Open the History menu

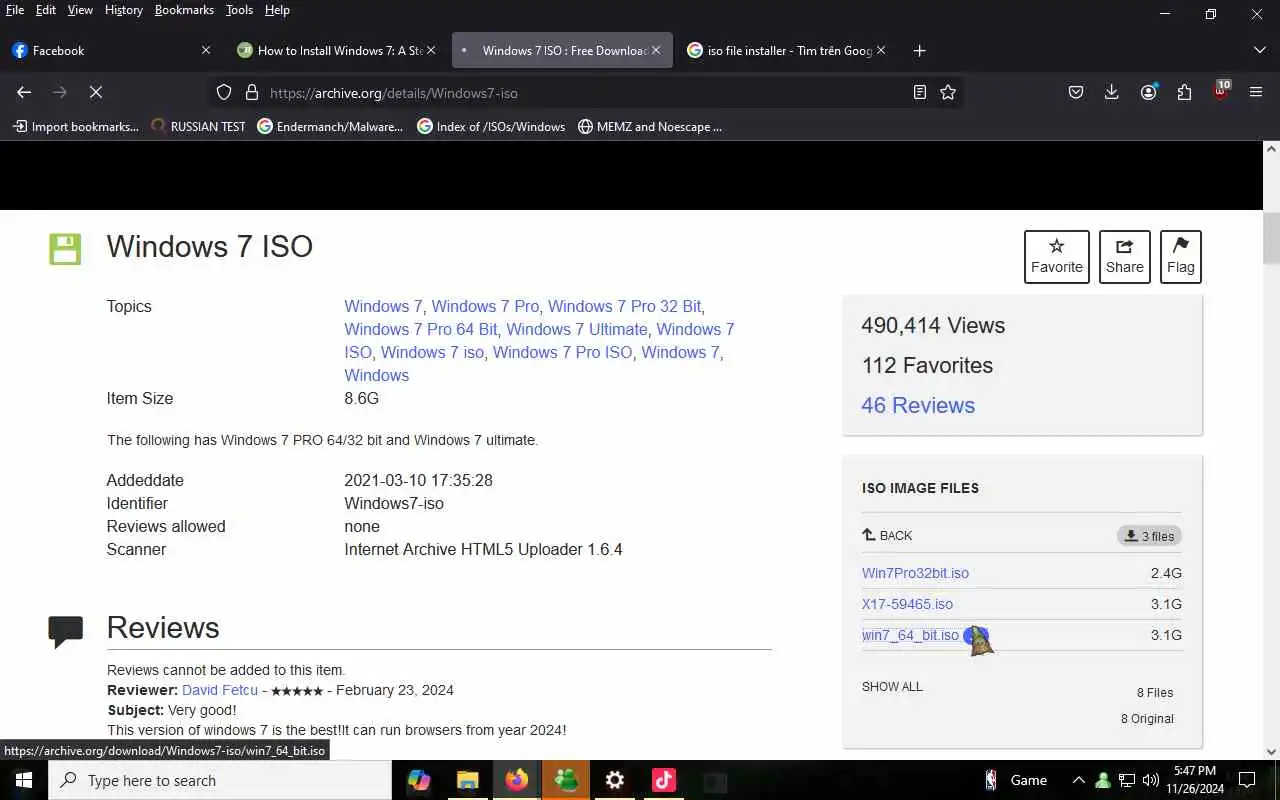[124, 10]
